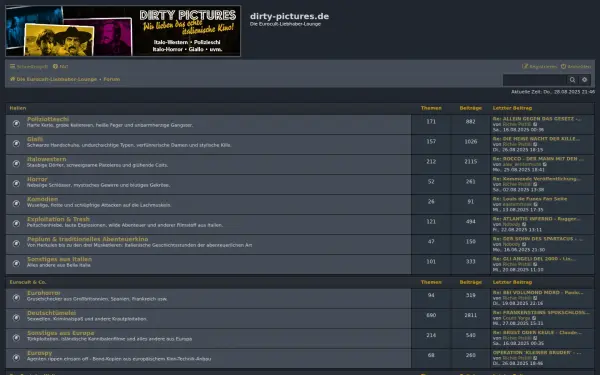View latest post icon in Deutschtümelei row

(x=534, y=318)
